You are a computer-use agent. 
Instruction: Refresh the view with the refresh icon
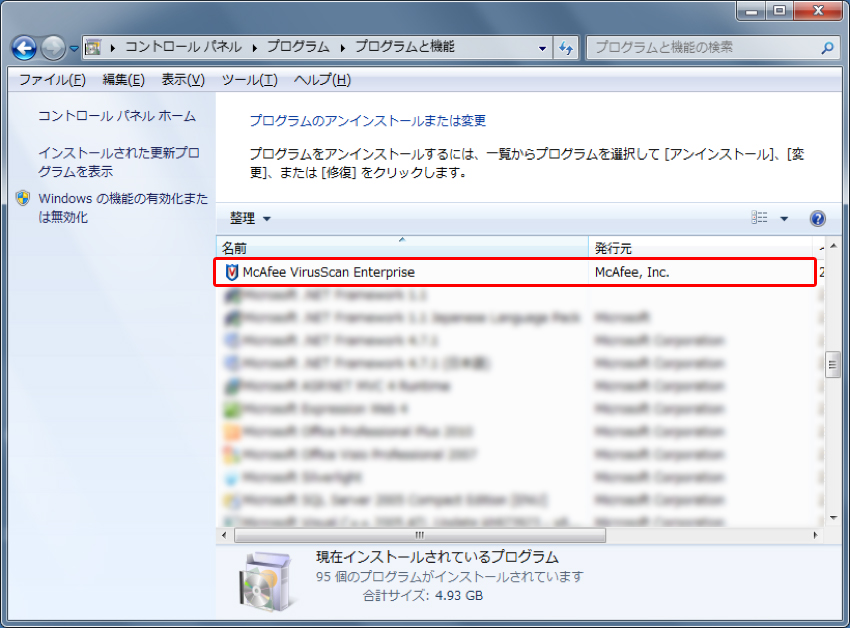tap(566, 48)
